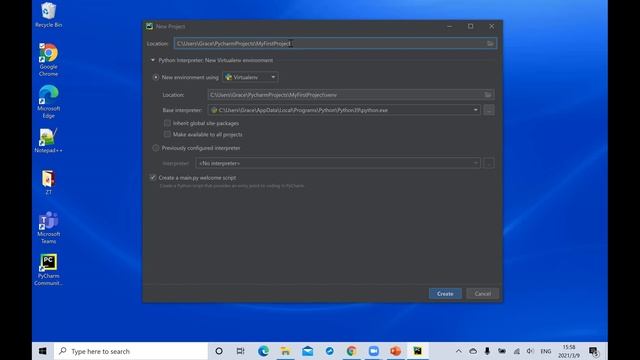The width and height of the screenshot is (640, 360).
Task: Click the ENG language indicator
Action: [546, 351]
